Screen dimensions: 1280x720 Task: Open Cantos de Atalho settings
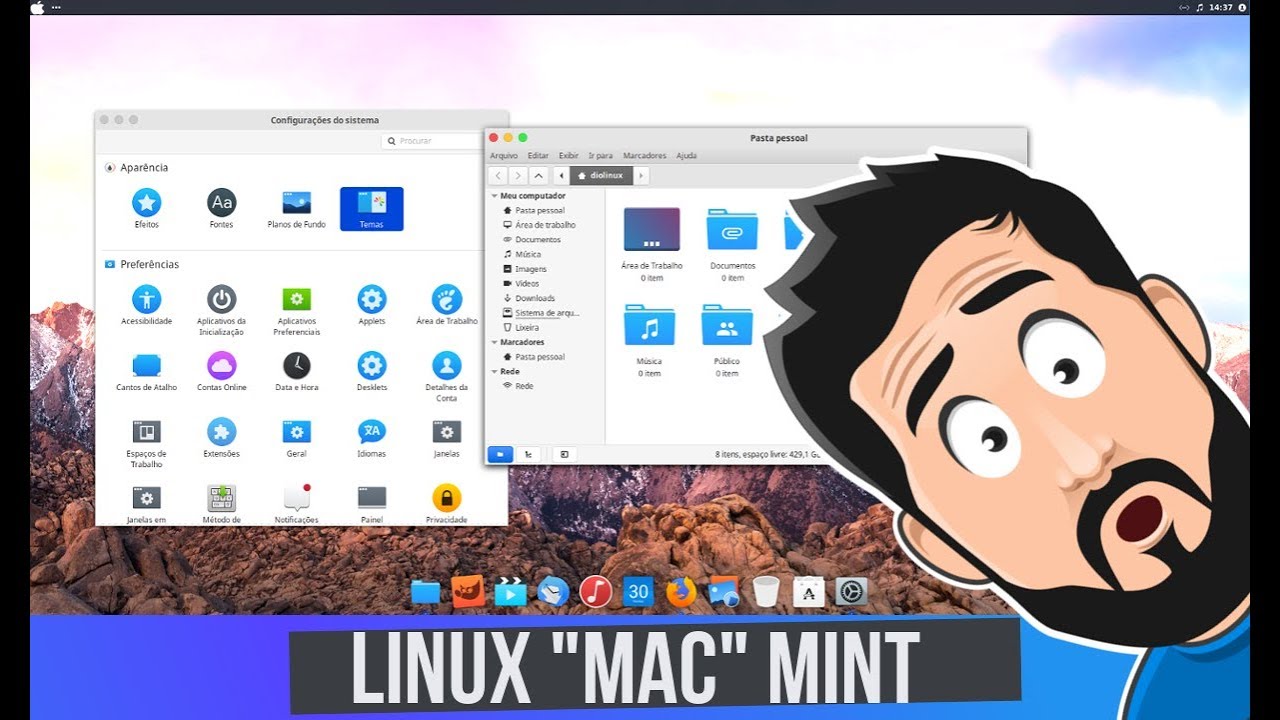pos(147,371)
